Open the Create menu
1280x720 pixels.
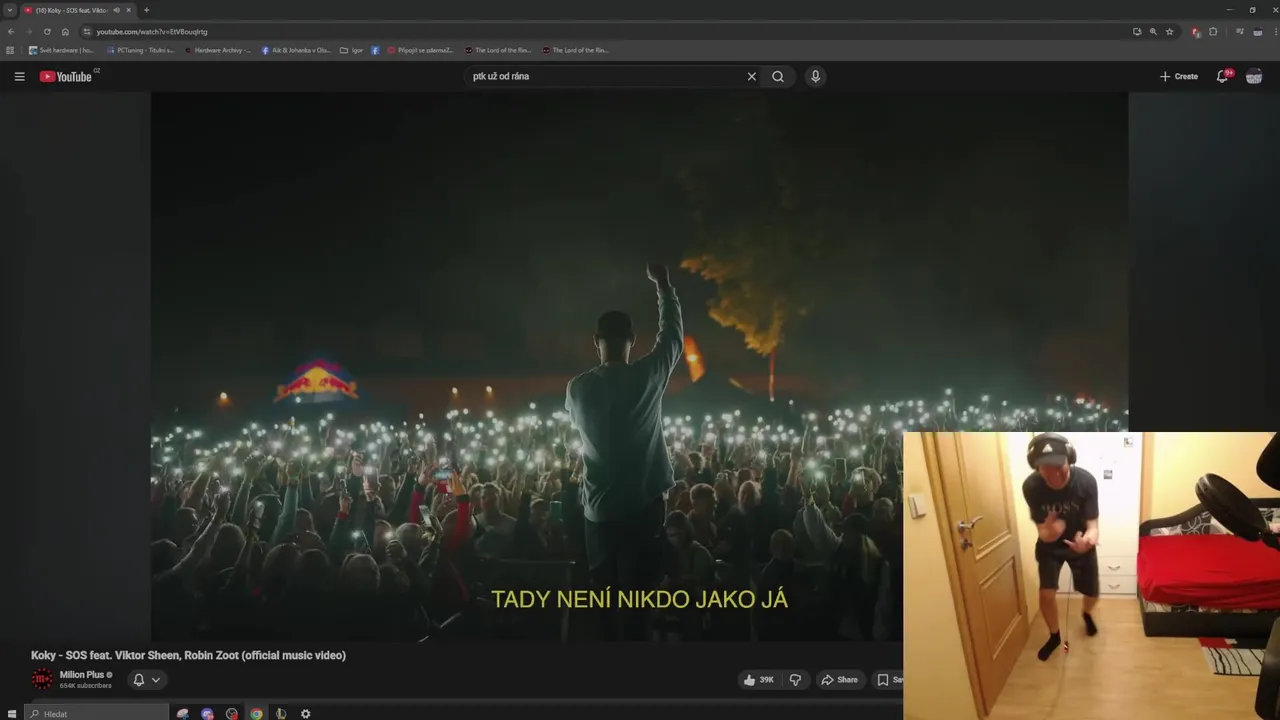pyautogui.click(x=1179, y=76)
